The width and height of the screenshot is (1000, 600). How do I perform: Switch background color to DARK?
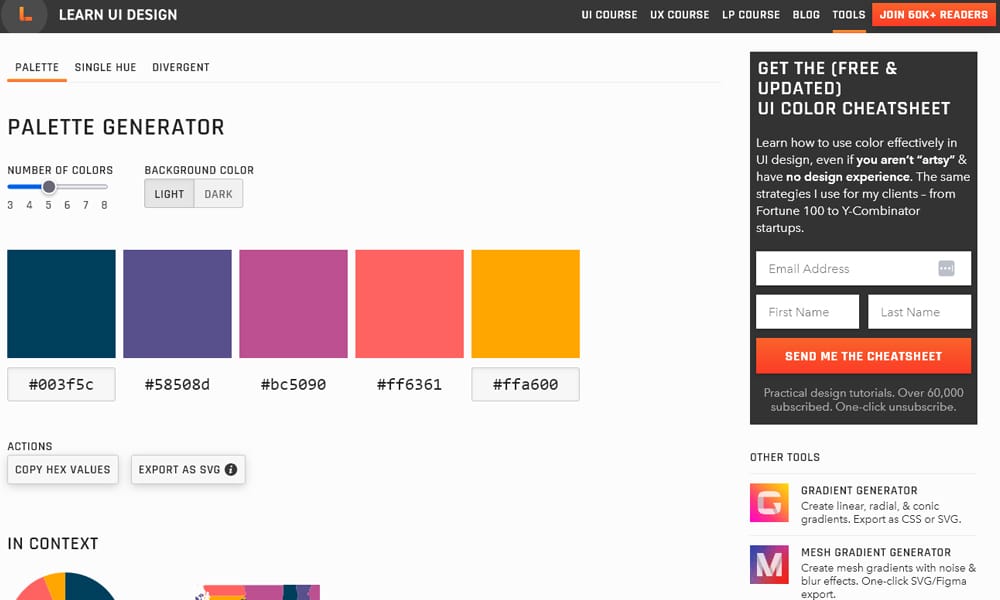pyautogui.click(x=219, y=193)
